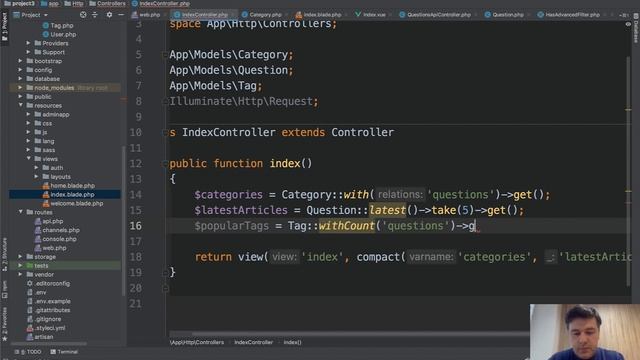
Task: Select User.php in the Project tree
Action: (60, 34)
